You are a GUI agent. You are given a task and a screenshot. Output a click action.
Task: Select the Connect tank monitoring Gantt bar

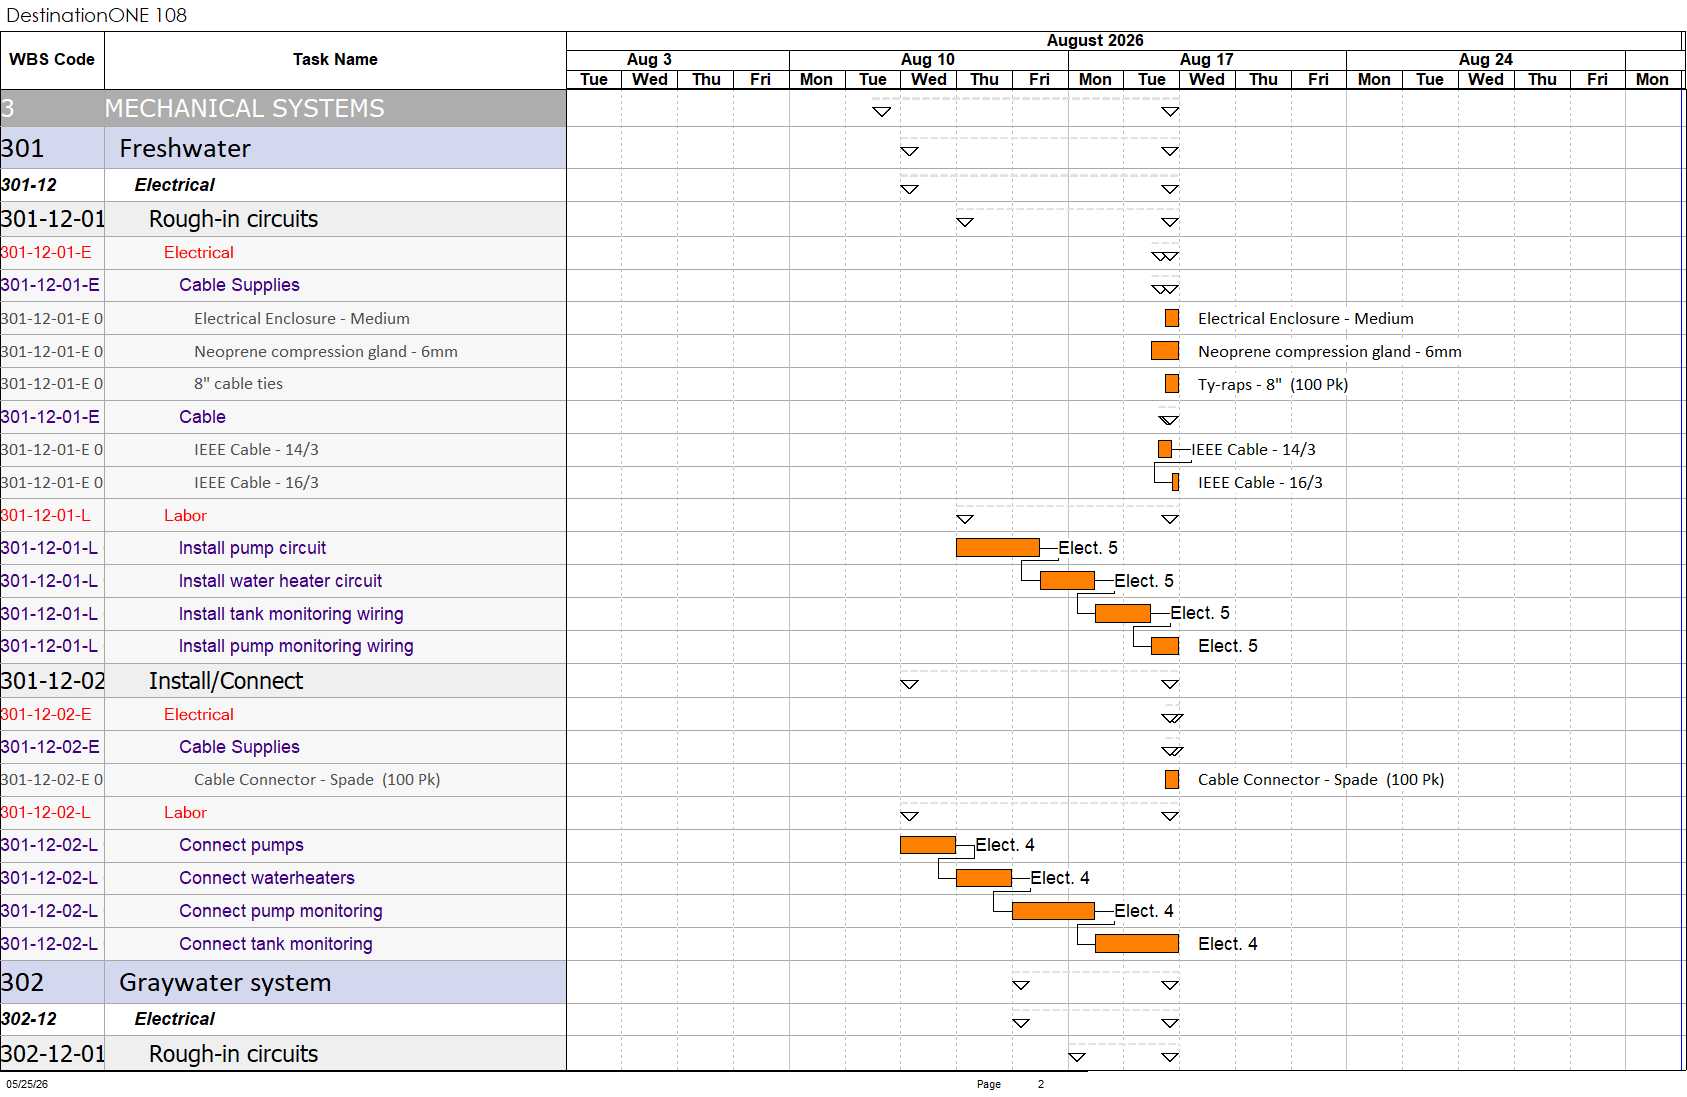pyautogui.click(x=1137, y=943)
